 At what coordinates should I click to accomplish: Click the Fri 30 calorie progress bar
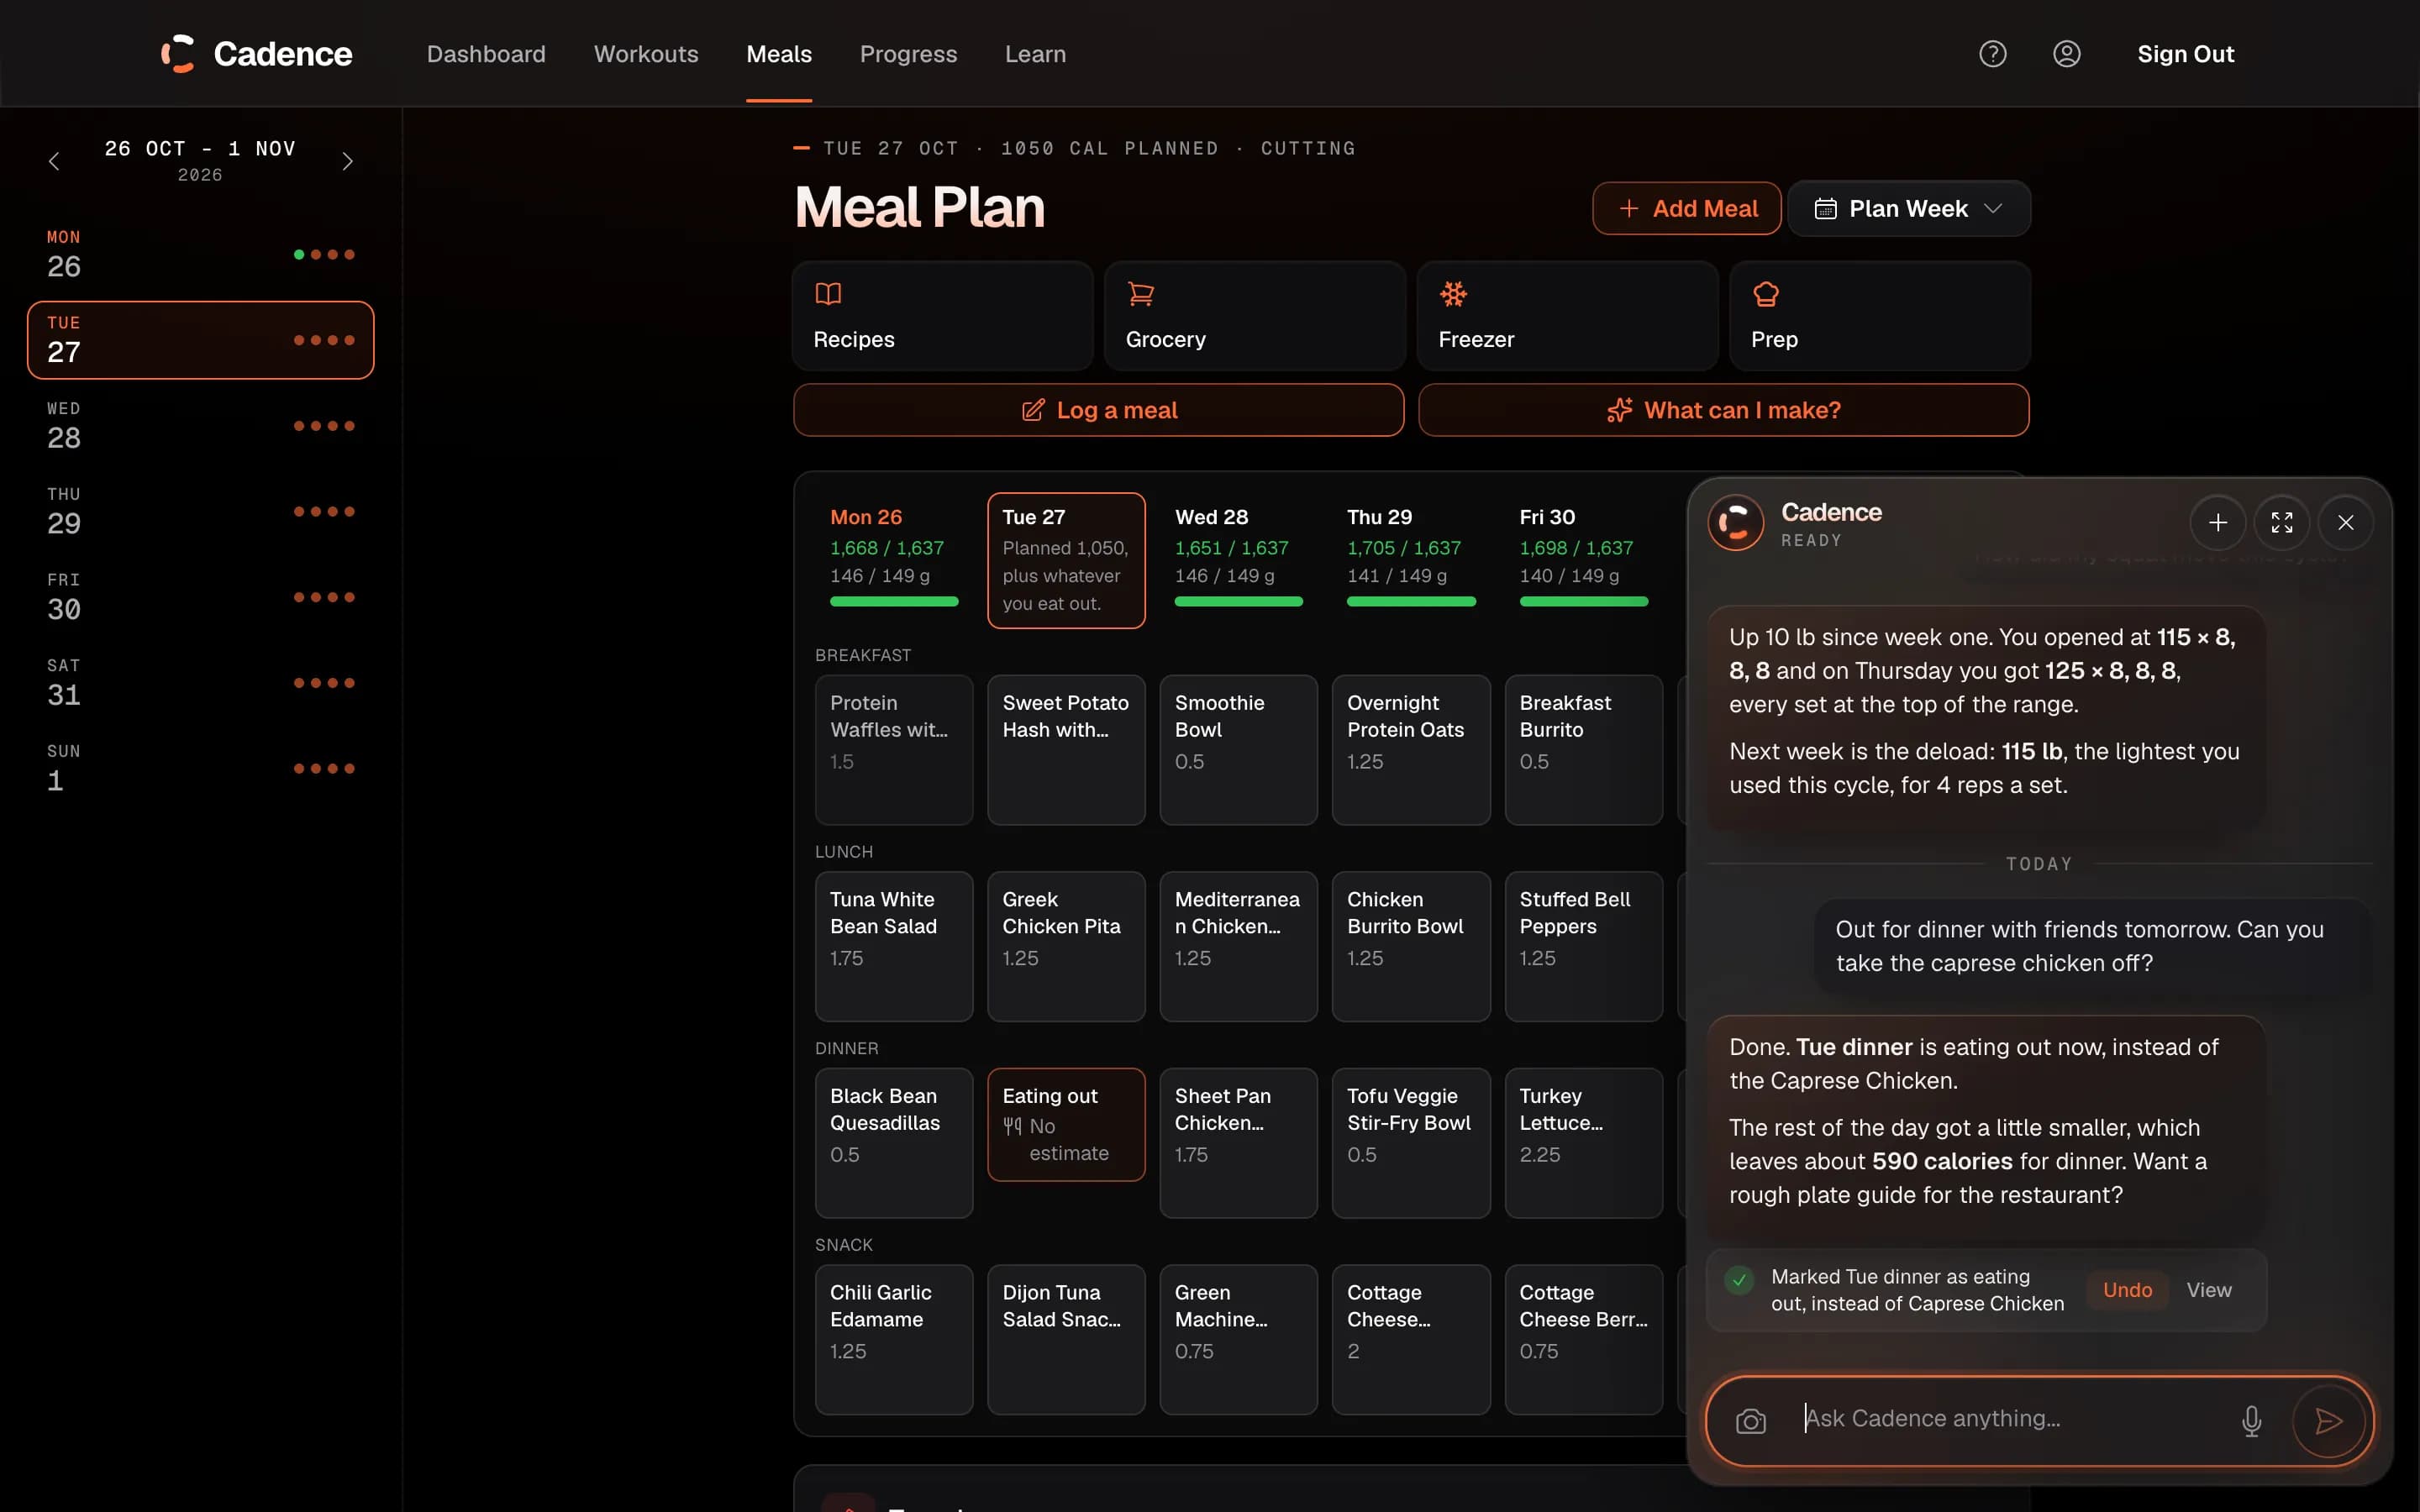click(x=1583, y=601)
